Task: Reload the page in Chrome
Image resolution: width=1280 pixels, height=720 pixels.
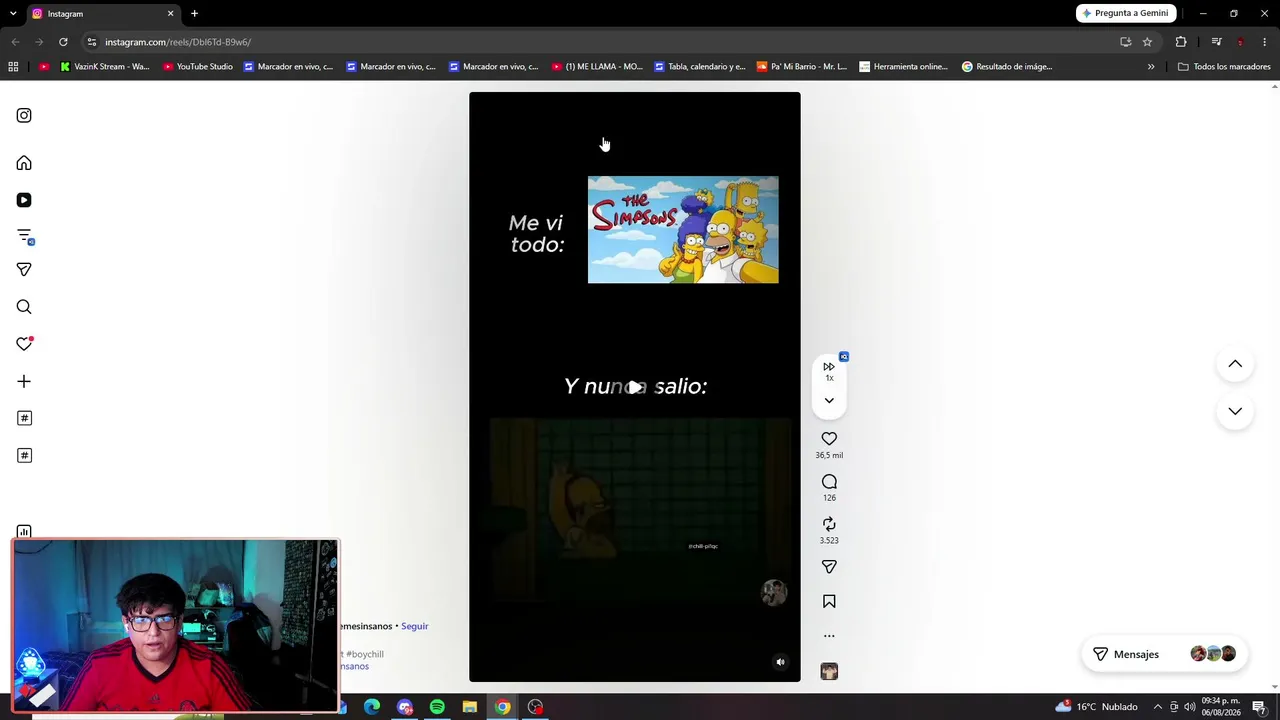Action: tap(63, 42)
